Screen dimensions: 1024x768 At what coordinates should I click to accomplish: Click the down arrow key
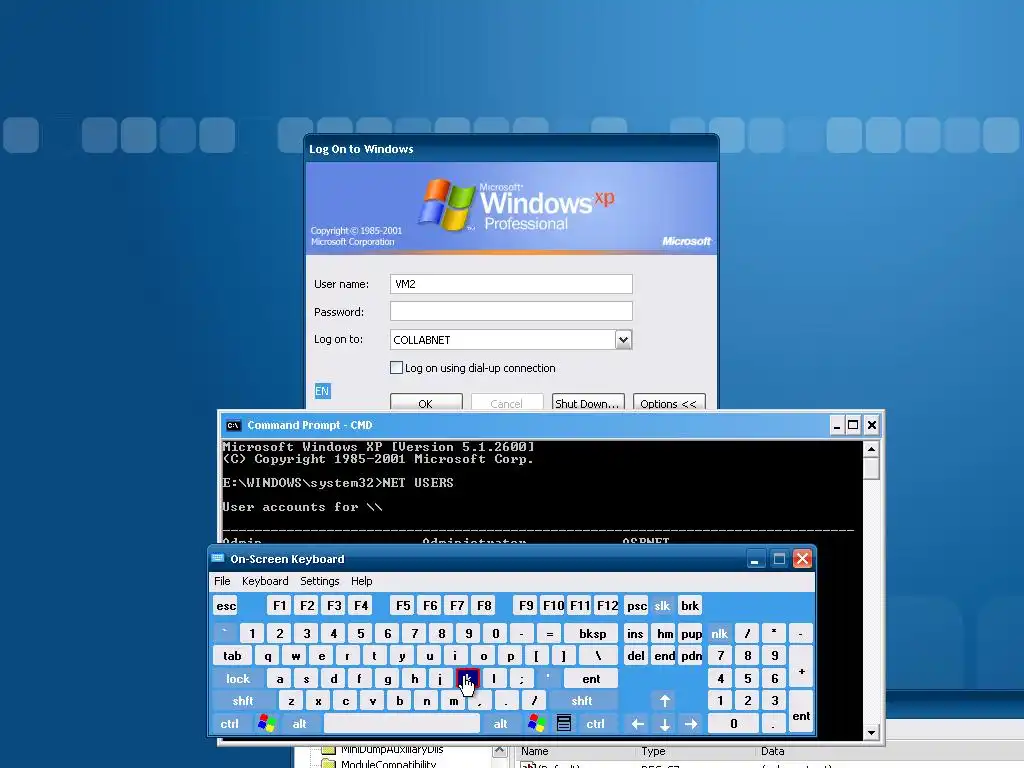[x=665, y=724]
